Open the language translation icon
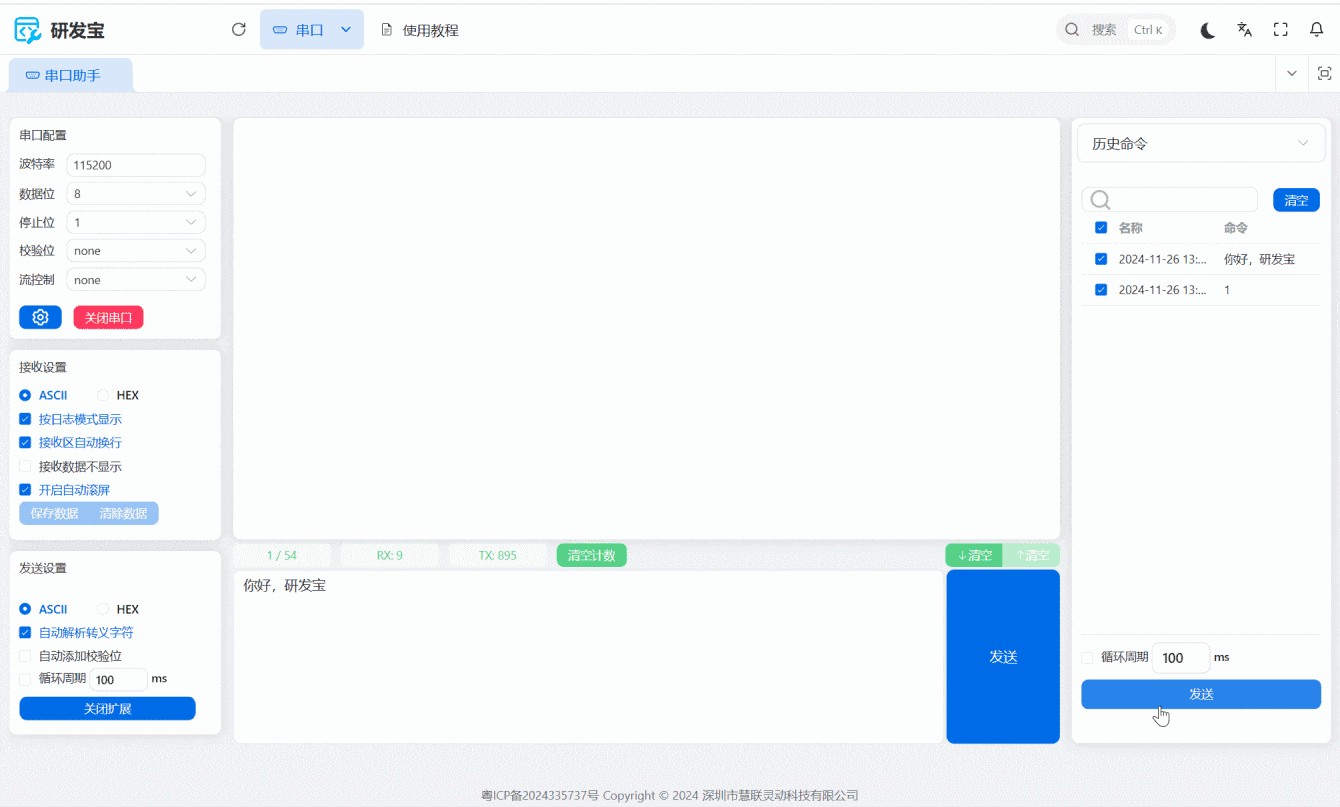Viewport: 1340px width, 807px height. point(1244,30)
